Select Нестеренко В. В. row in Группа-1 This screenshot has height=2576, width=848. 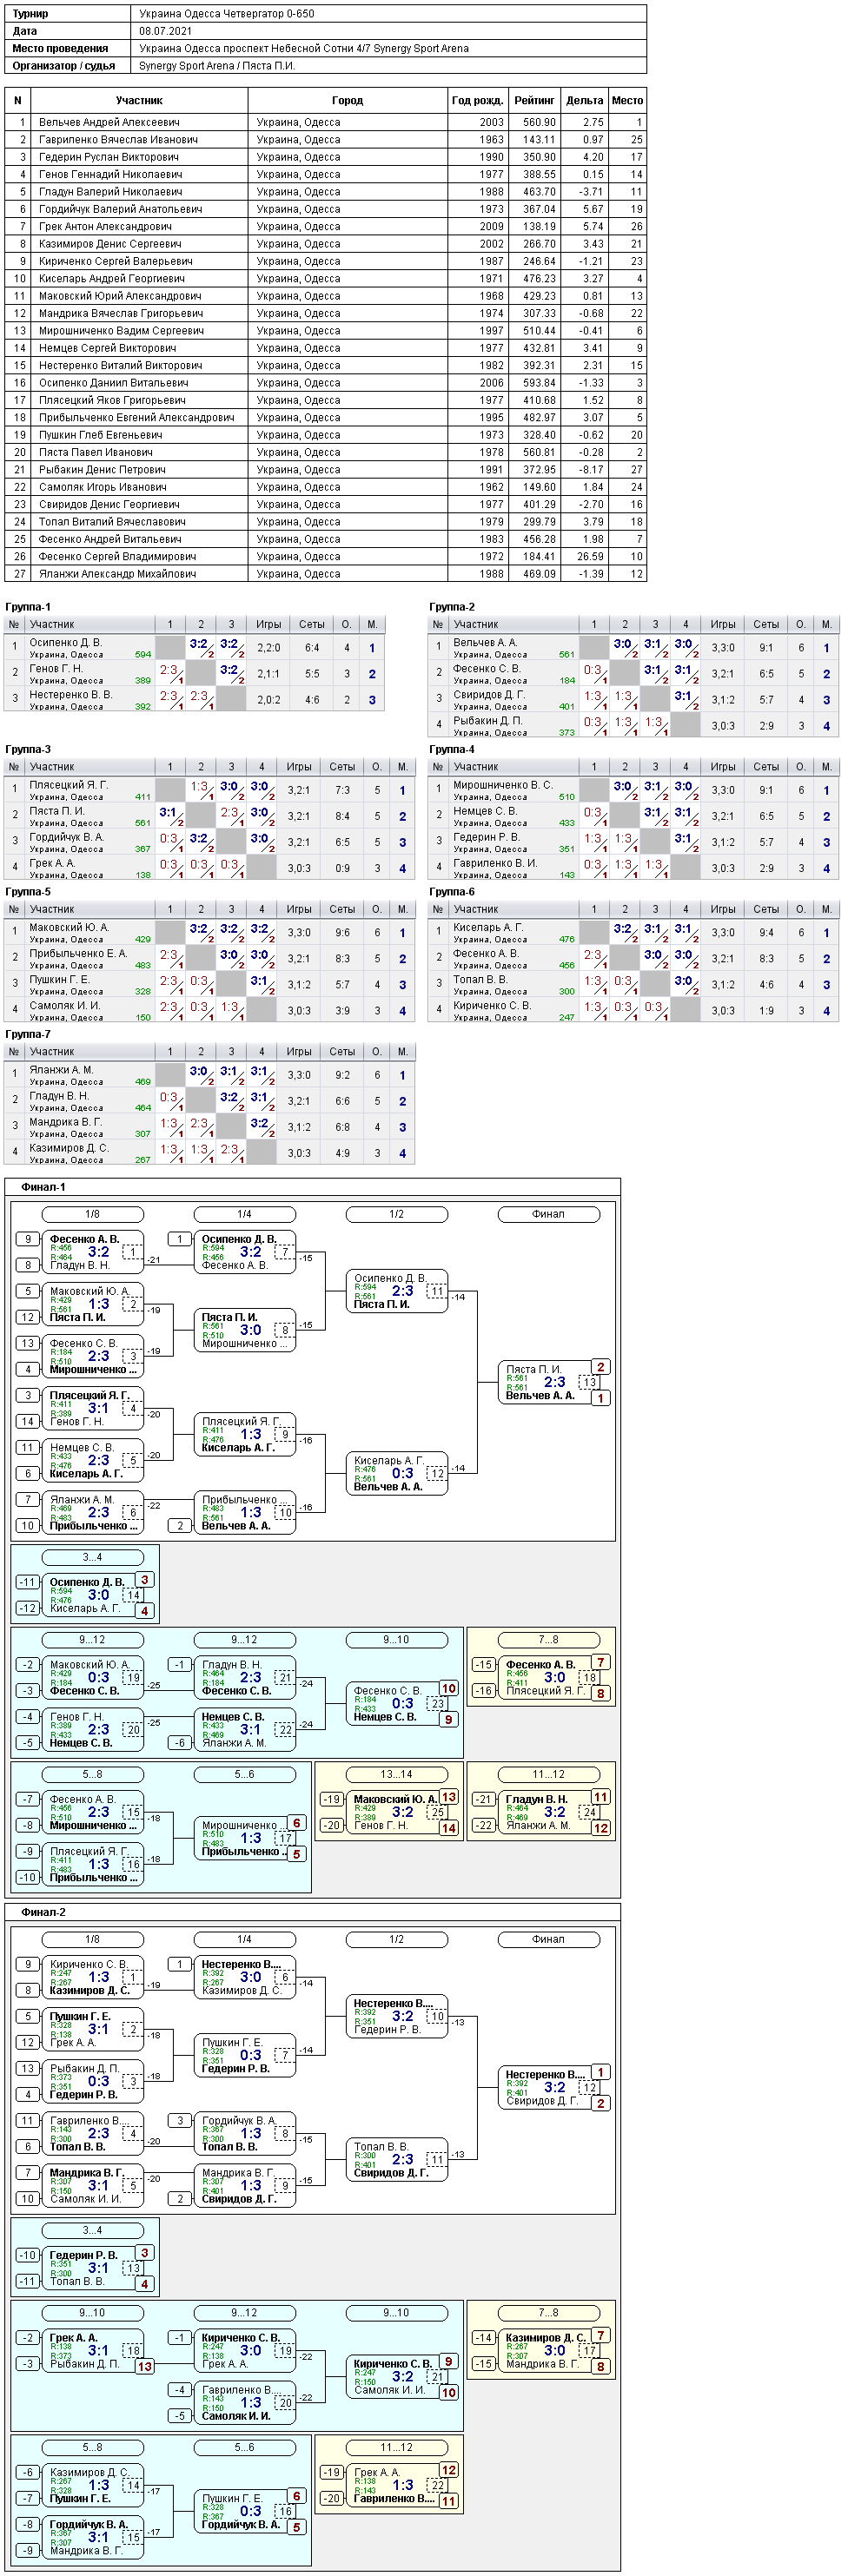point(194,699)
